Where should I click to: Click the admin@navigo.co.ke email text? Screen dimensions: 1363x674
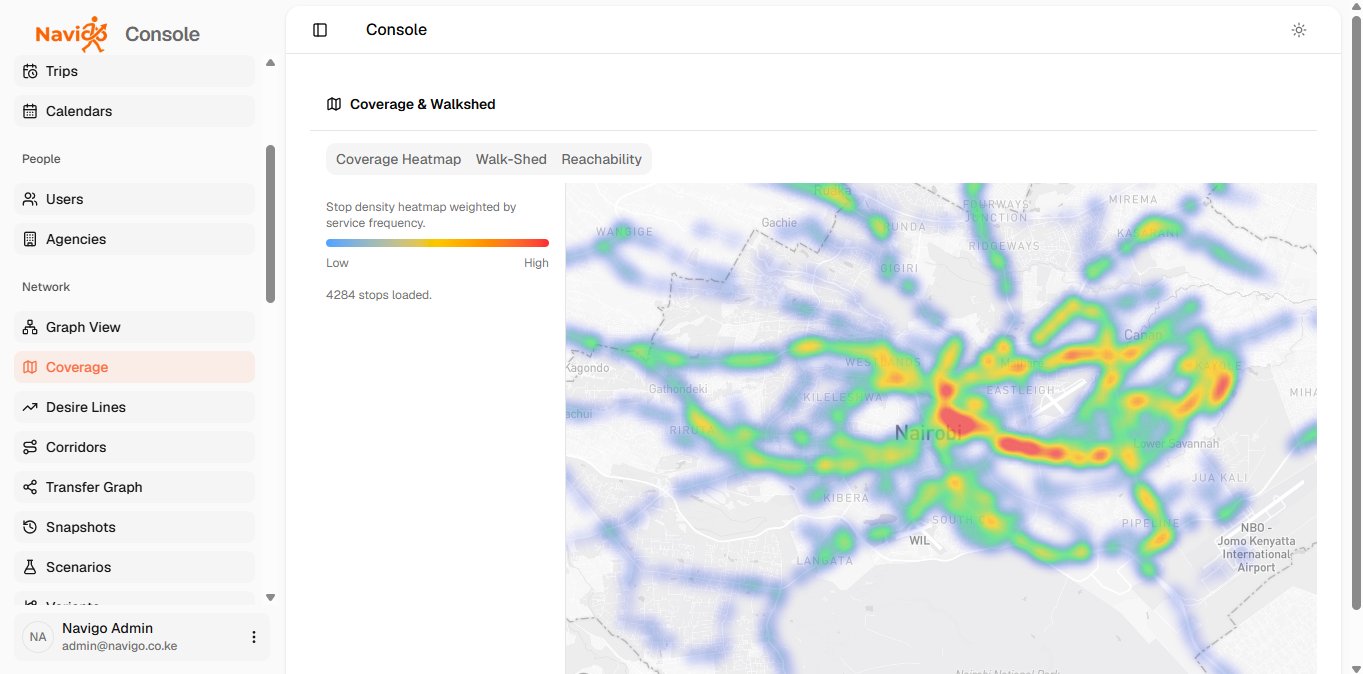[120, 646]
